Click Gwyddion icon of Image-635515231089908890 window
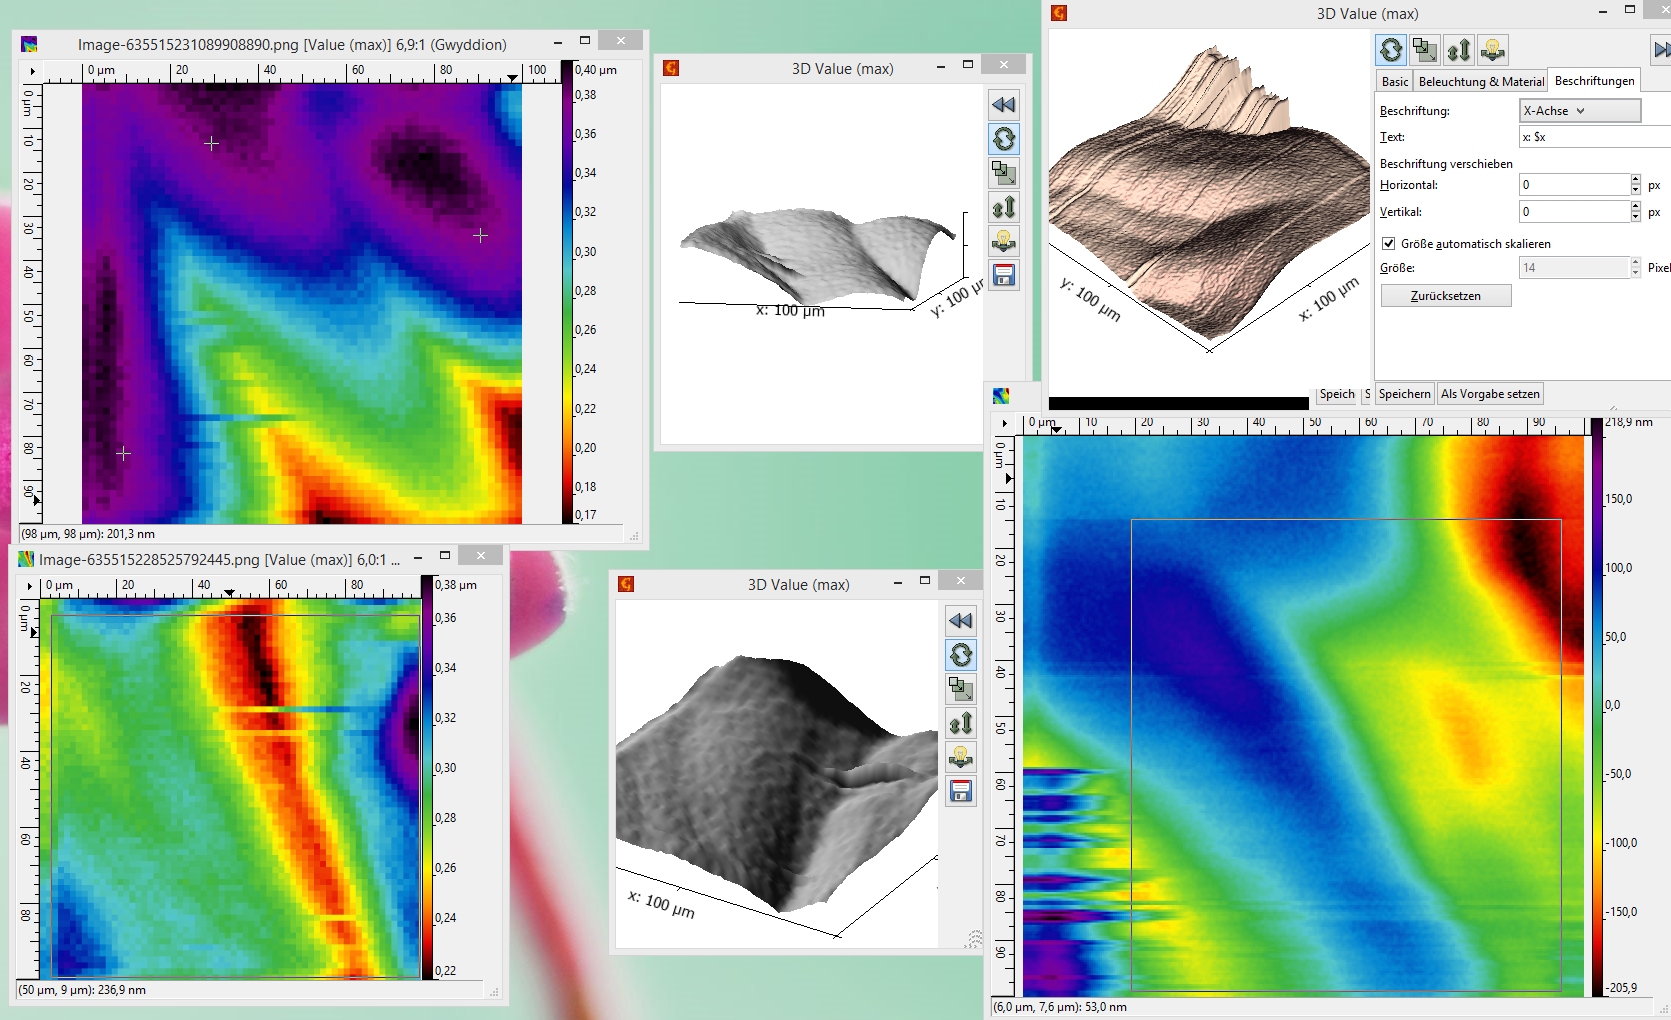The height and width of the screenshot is (1020, 1671). (29, 44)
